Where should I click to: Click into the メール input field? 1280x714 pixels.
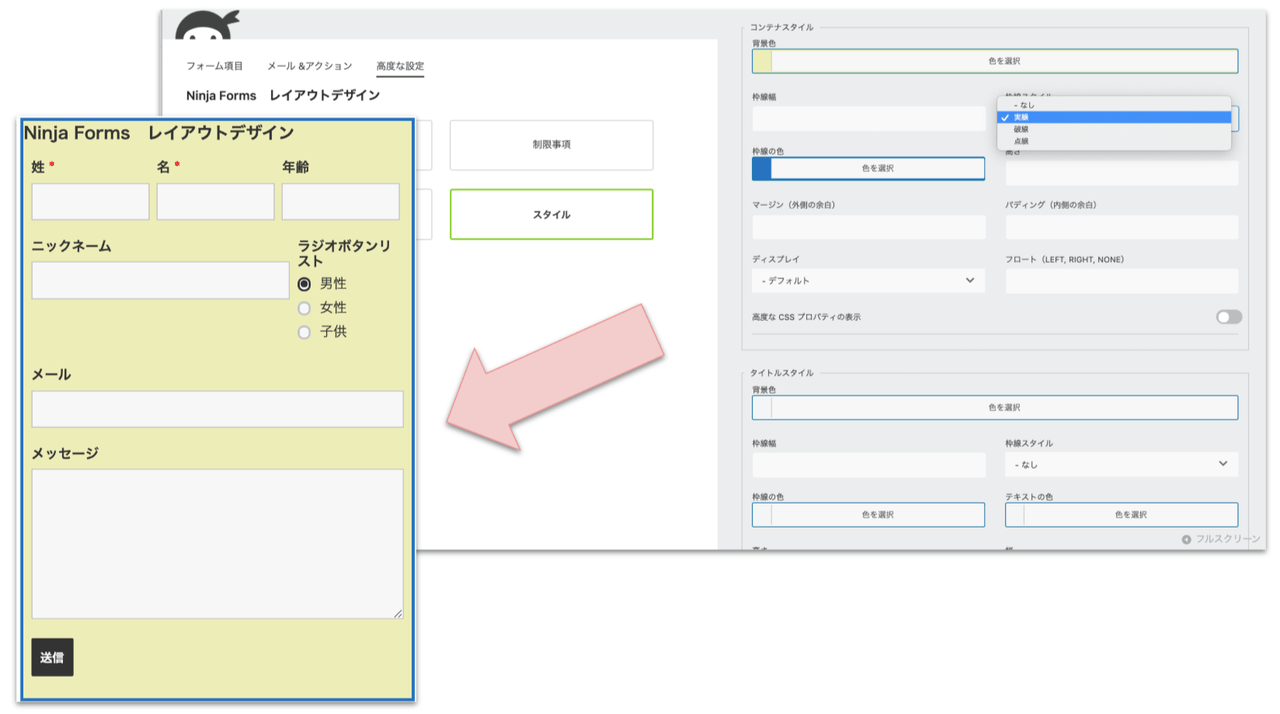pos(217,409)
